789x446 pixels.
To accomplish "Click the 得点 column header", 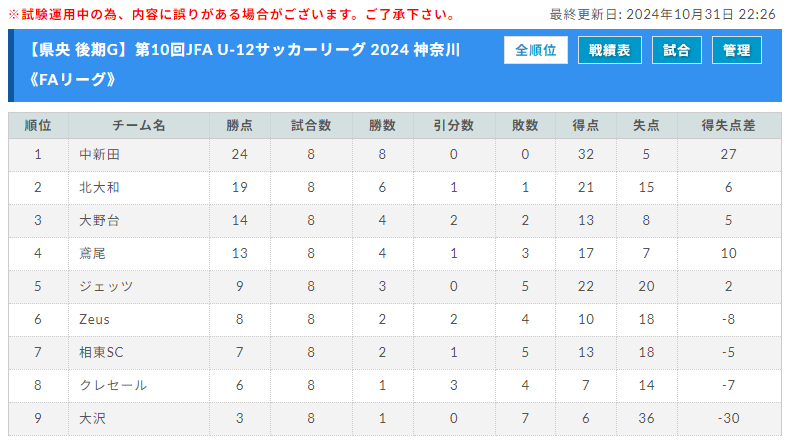I will click(586, 125).
